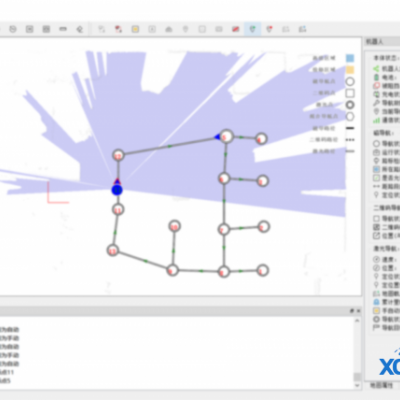Click the yellow legend color swatch
Screen dimensions: 400x400
point(350,70)
